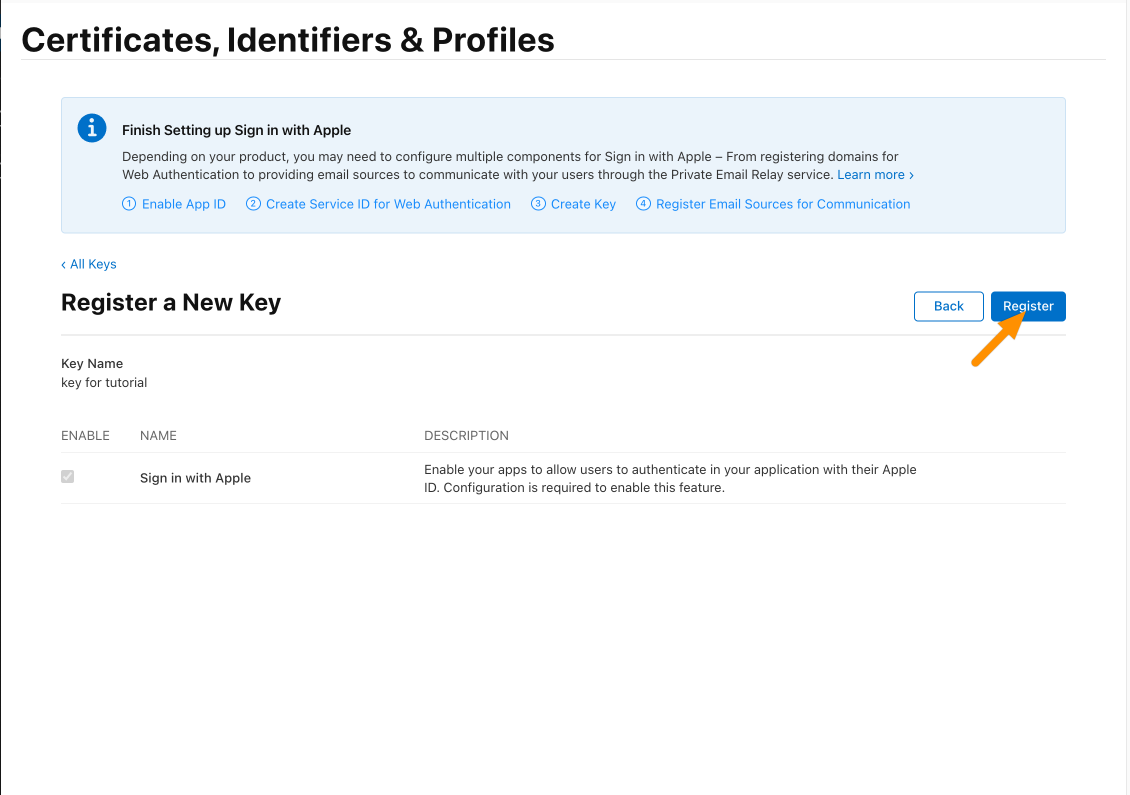Image resolution: width=1130 pixels, height=795 pixels.
Task: Click the blue Register button
Action: [1028, 306]
